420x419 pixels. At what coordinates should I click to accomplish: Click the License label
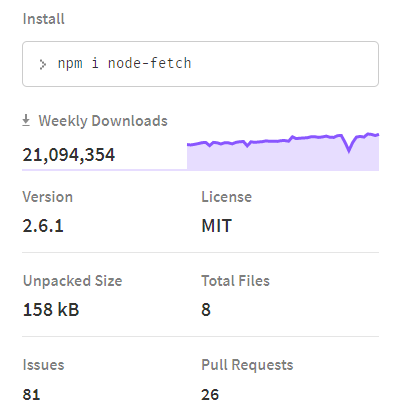coord(227,197)
